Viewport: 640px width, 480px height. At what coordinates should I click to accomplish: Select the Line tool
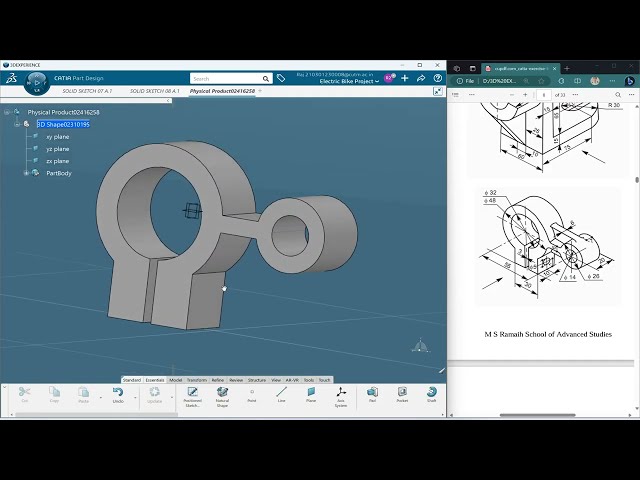click(x=281, y=394)
